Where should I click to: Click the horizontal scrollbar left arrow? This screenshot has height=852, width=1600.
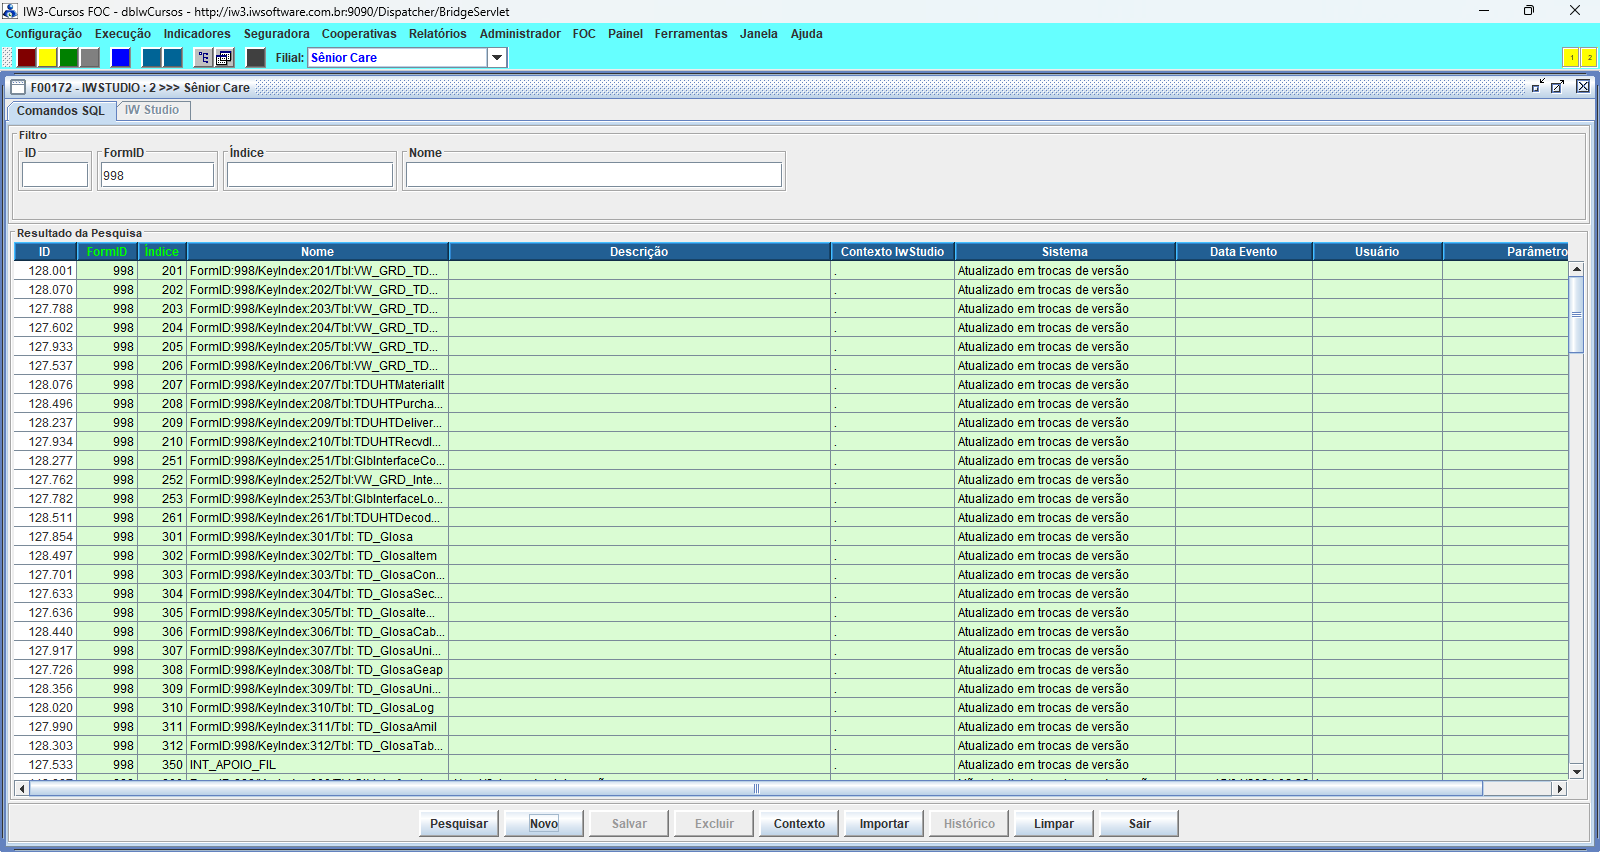(22, 789)
